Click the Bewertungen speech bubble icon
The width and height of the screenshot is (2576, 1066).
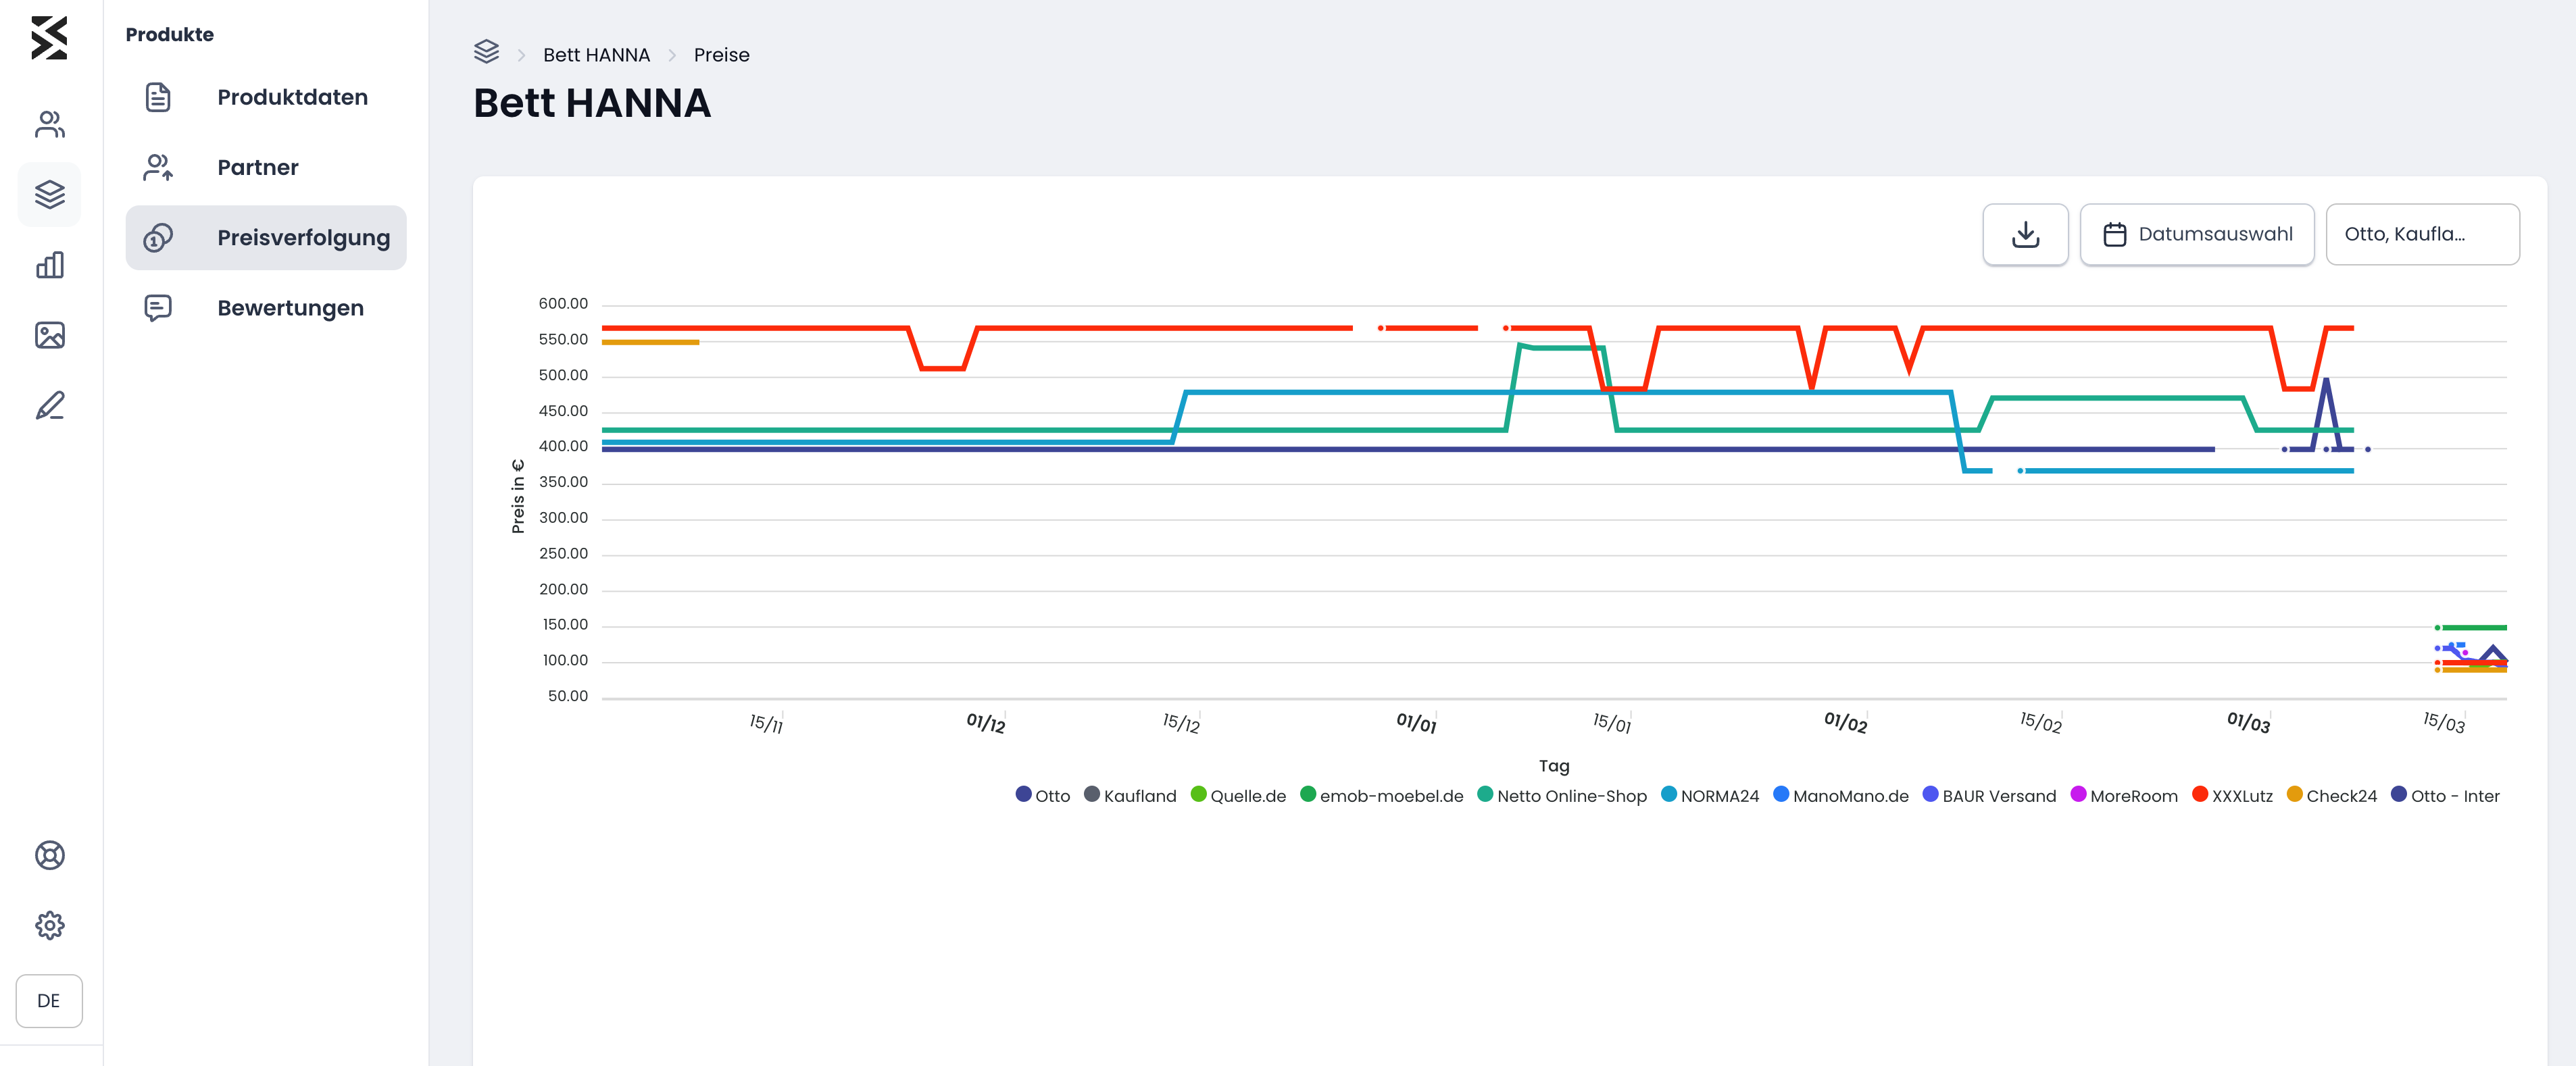158,308
